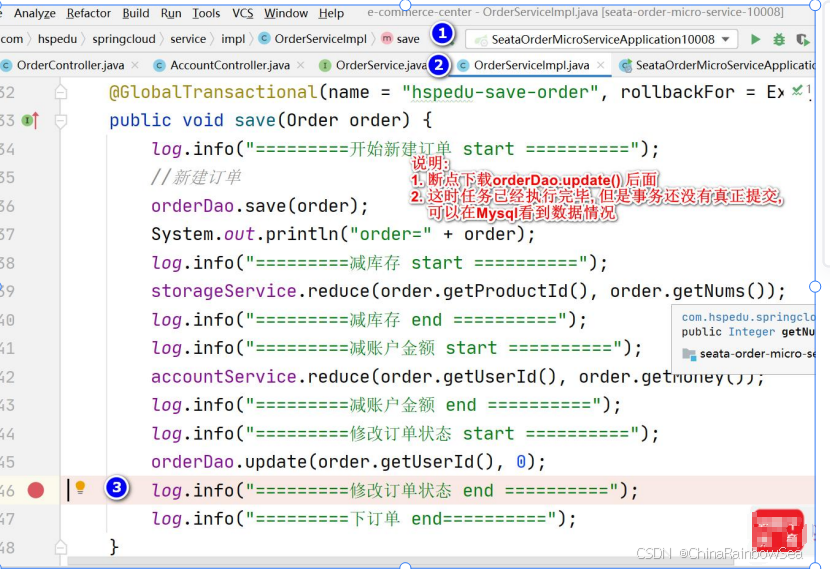Click the orderDao.update call
Screen dimensions: 830x569
[348, 462]
